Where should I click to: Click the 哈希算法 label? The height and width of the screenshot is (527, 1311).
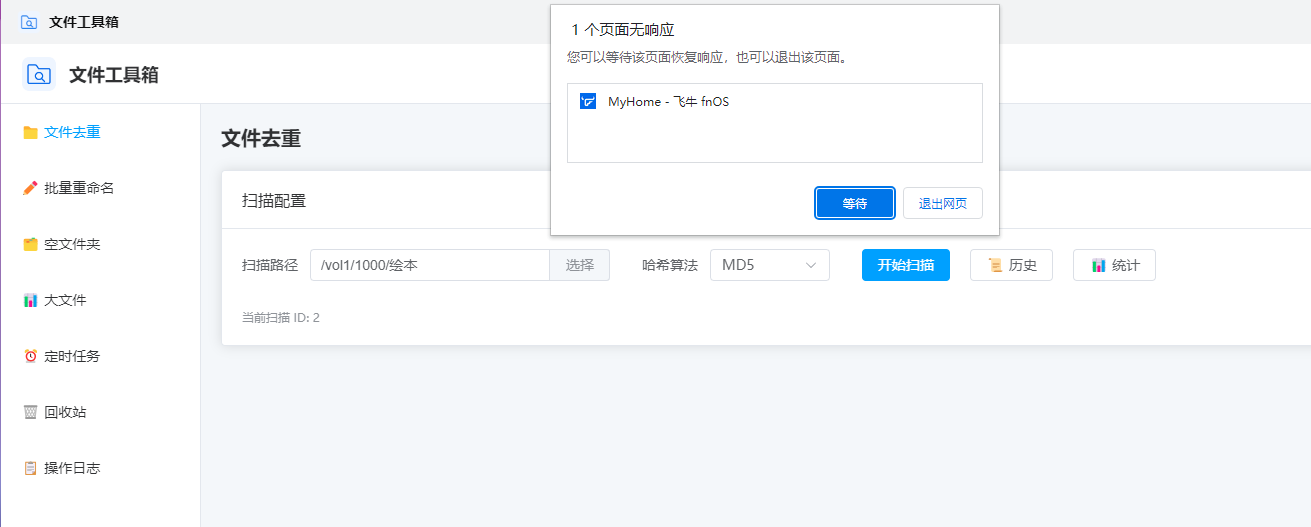(670, 265)
